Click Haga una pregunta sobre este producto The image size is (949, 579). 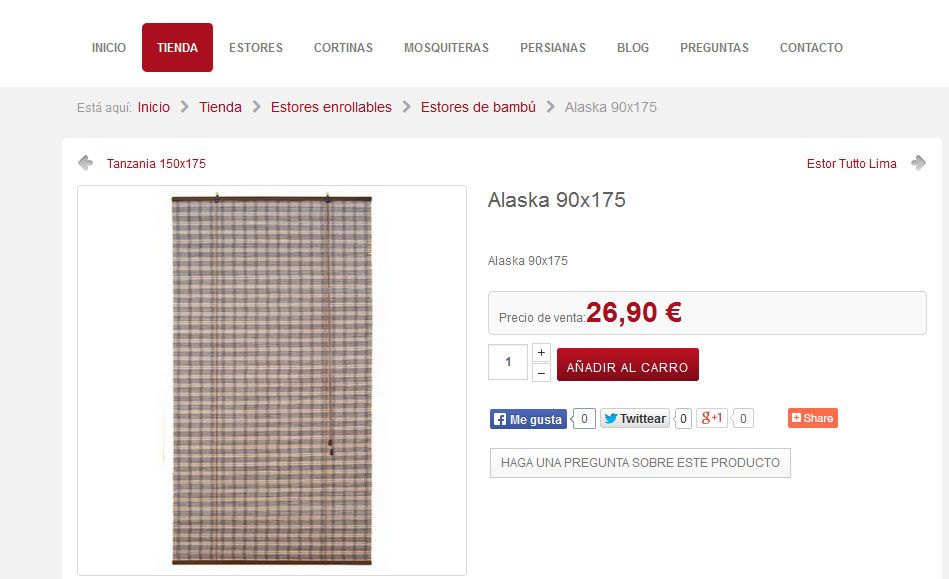(x=640, y=463)
